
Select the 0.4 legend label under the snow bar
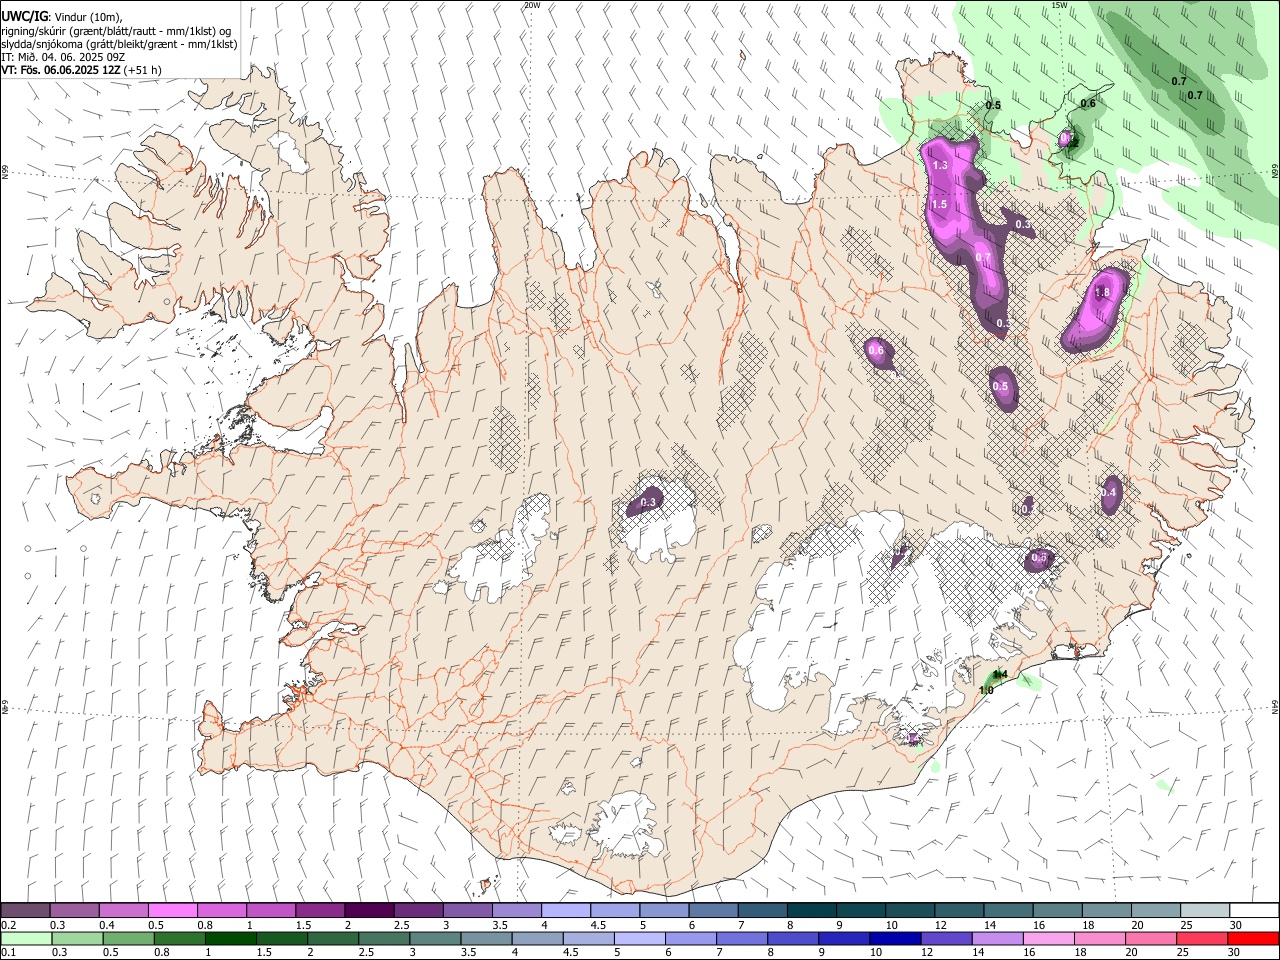pos(108,925)
